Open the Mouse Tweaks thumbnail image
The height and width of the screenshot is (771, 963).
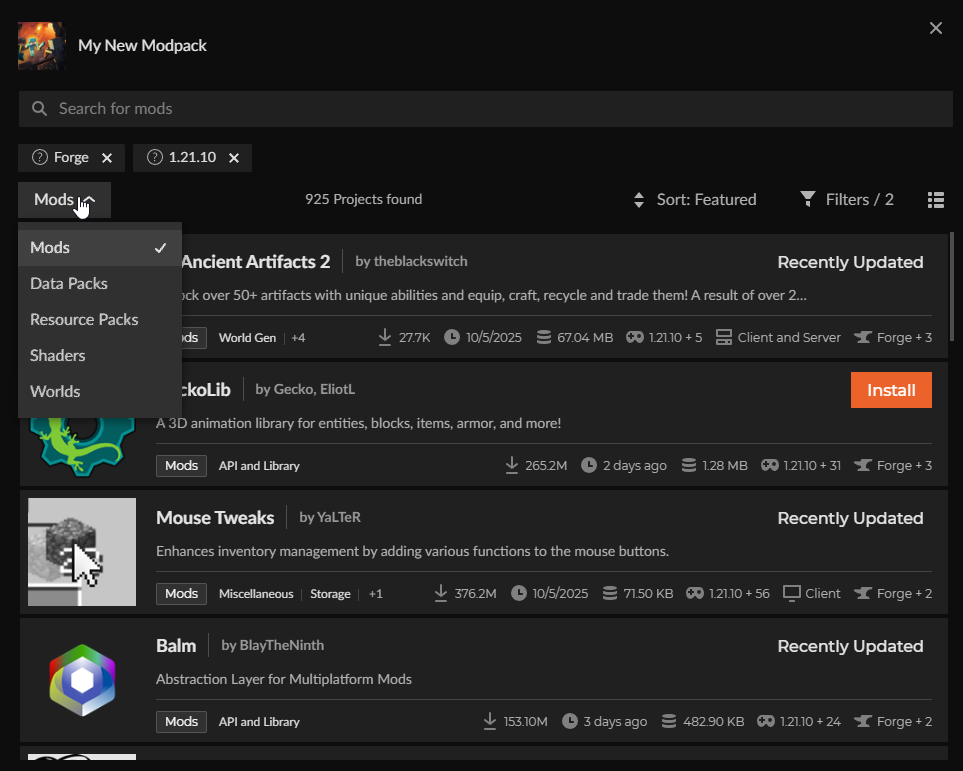[82, 552]
